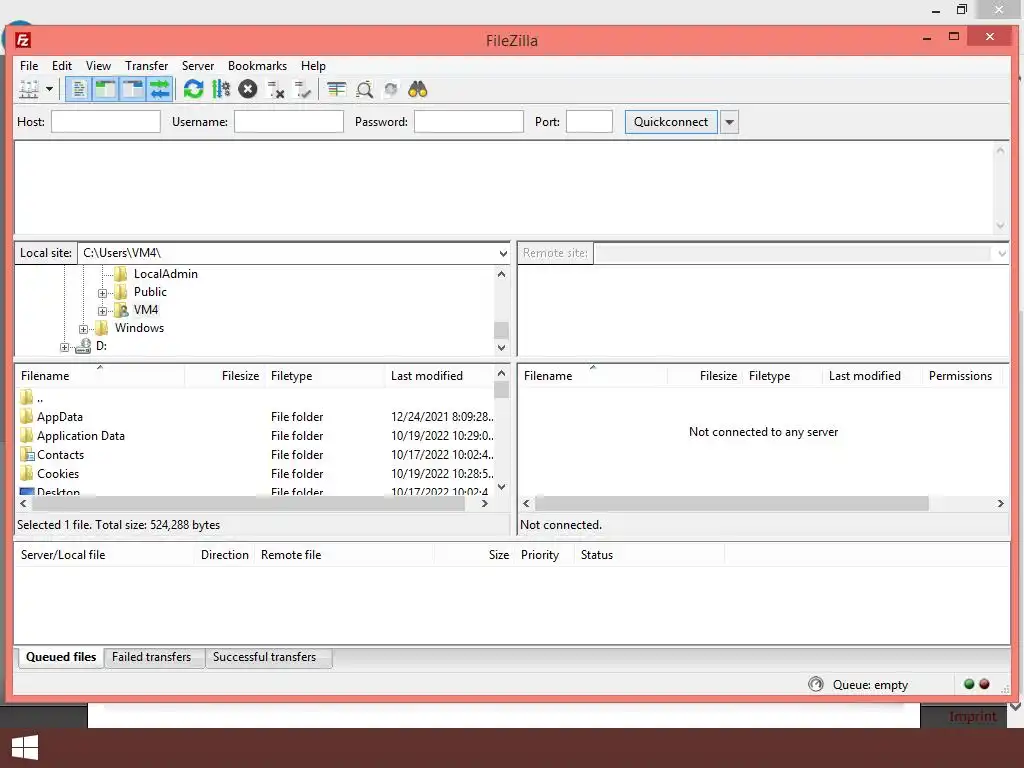Viewport: 1024px width, 768px height.
Task: Sort local list by Last modified
Action: 426,376
